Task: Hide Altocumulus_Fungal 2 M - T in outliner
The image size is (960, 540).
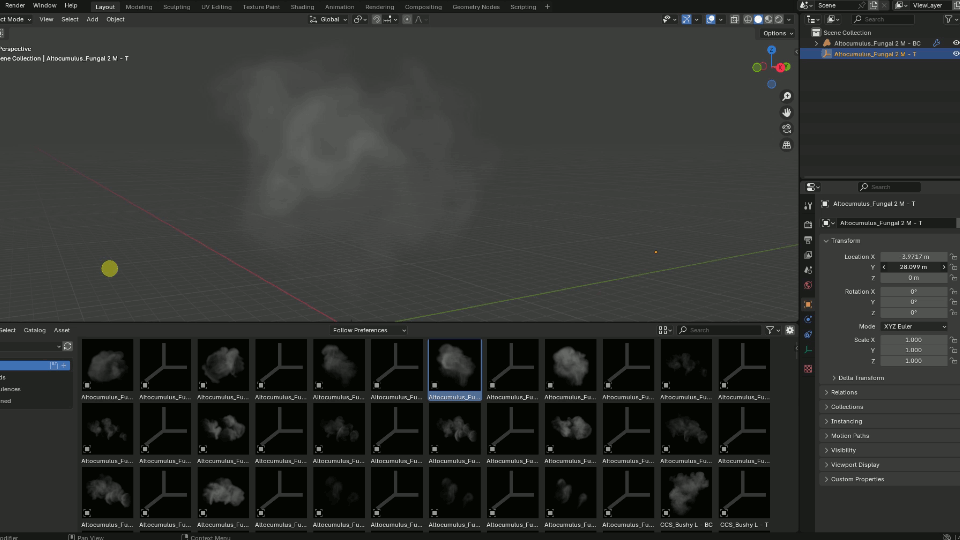Action: pyautogui.click(x=955, y=54)
